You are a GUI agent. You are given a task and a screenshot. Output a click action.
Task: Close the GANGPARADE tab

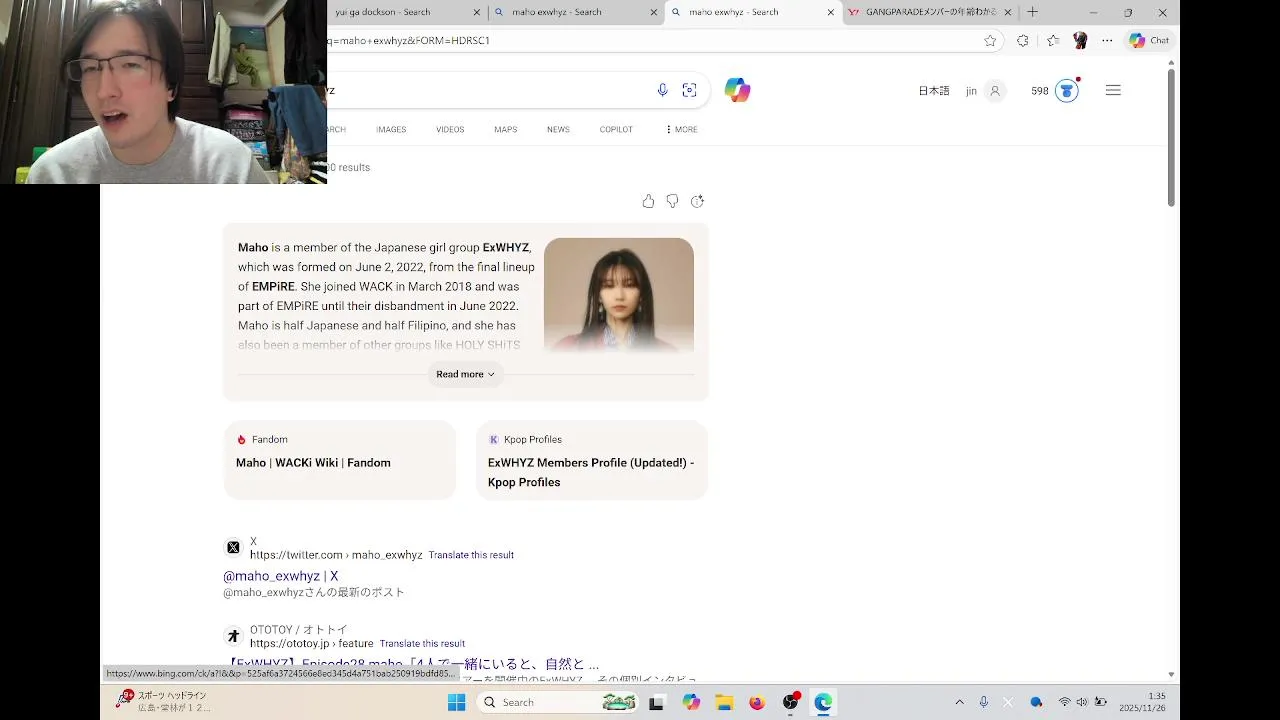[1008, 12]
